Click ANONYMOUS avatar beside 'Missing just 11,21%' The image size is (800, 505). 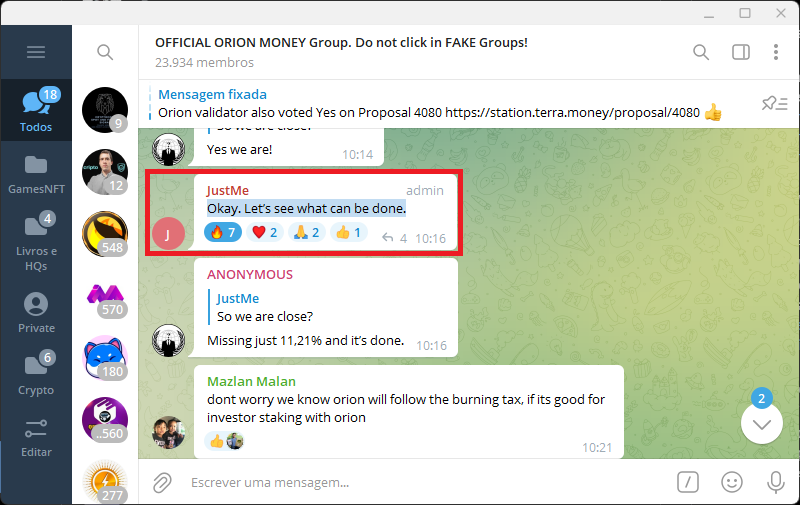(x=168, y=340)
